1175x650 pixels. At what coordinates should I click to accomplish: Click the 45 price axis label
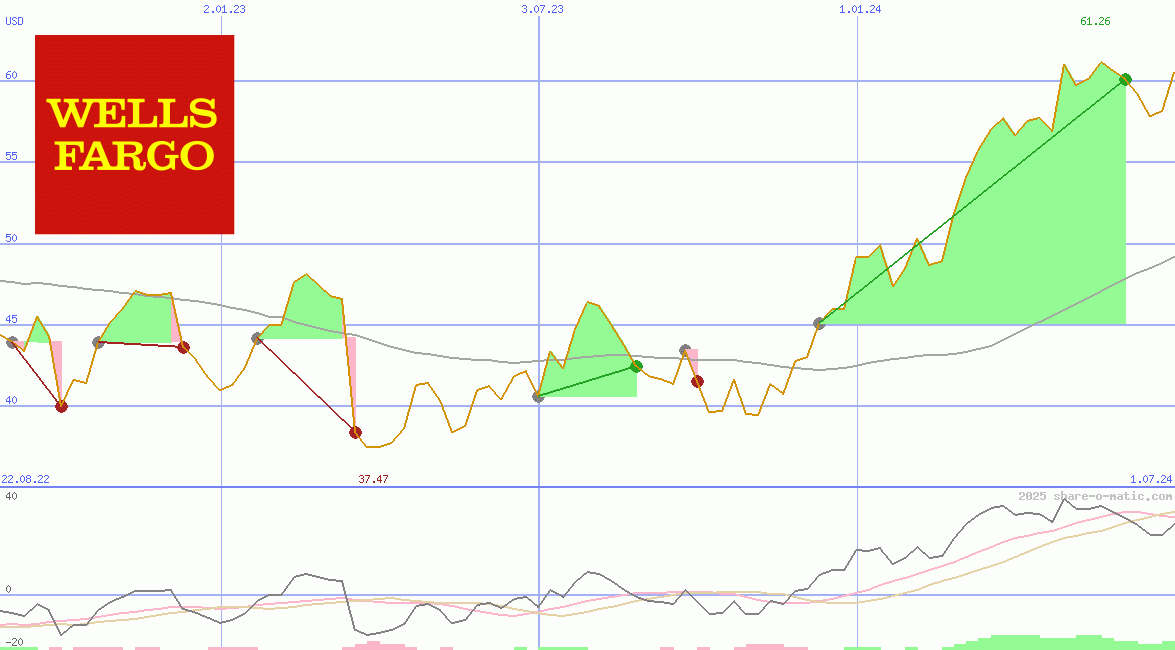click(11, 319)
